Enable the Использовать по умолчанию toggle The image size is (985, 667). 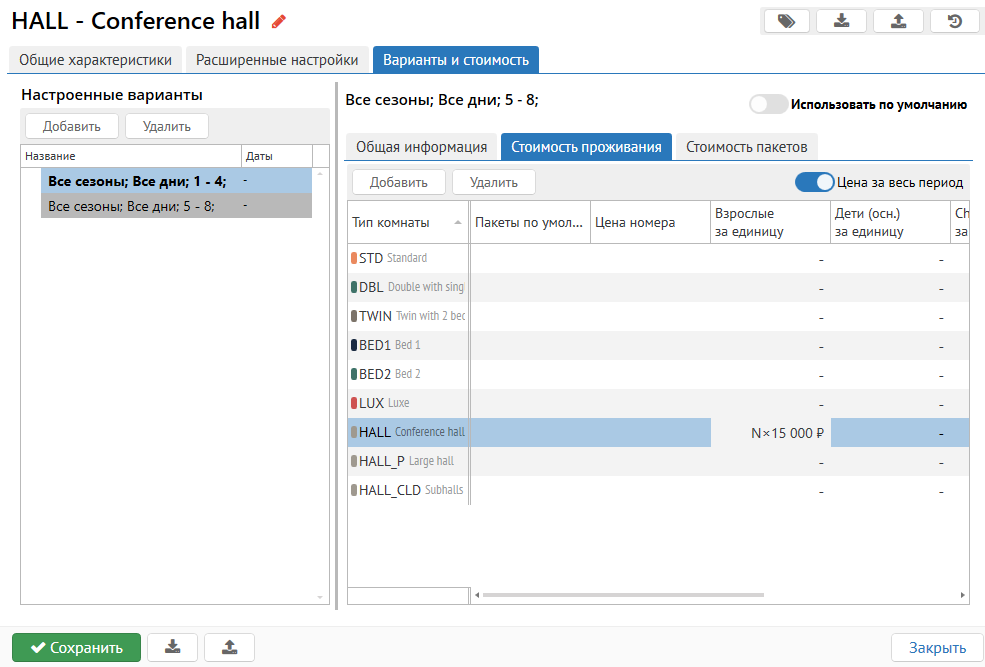click(768, 104)
